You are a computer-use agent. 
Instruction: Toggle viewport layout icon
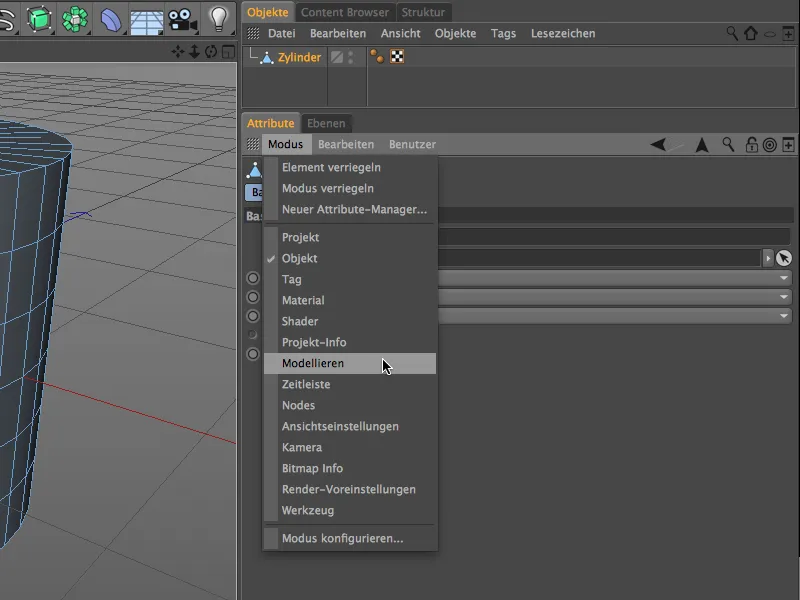(x=228, y=52)
